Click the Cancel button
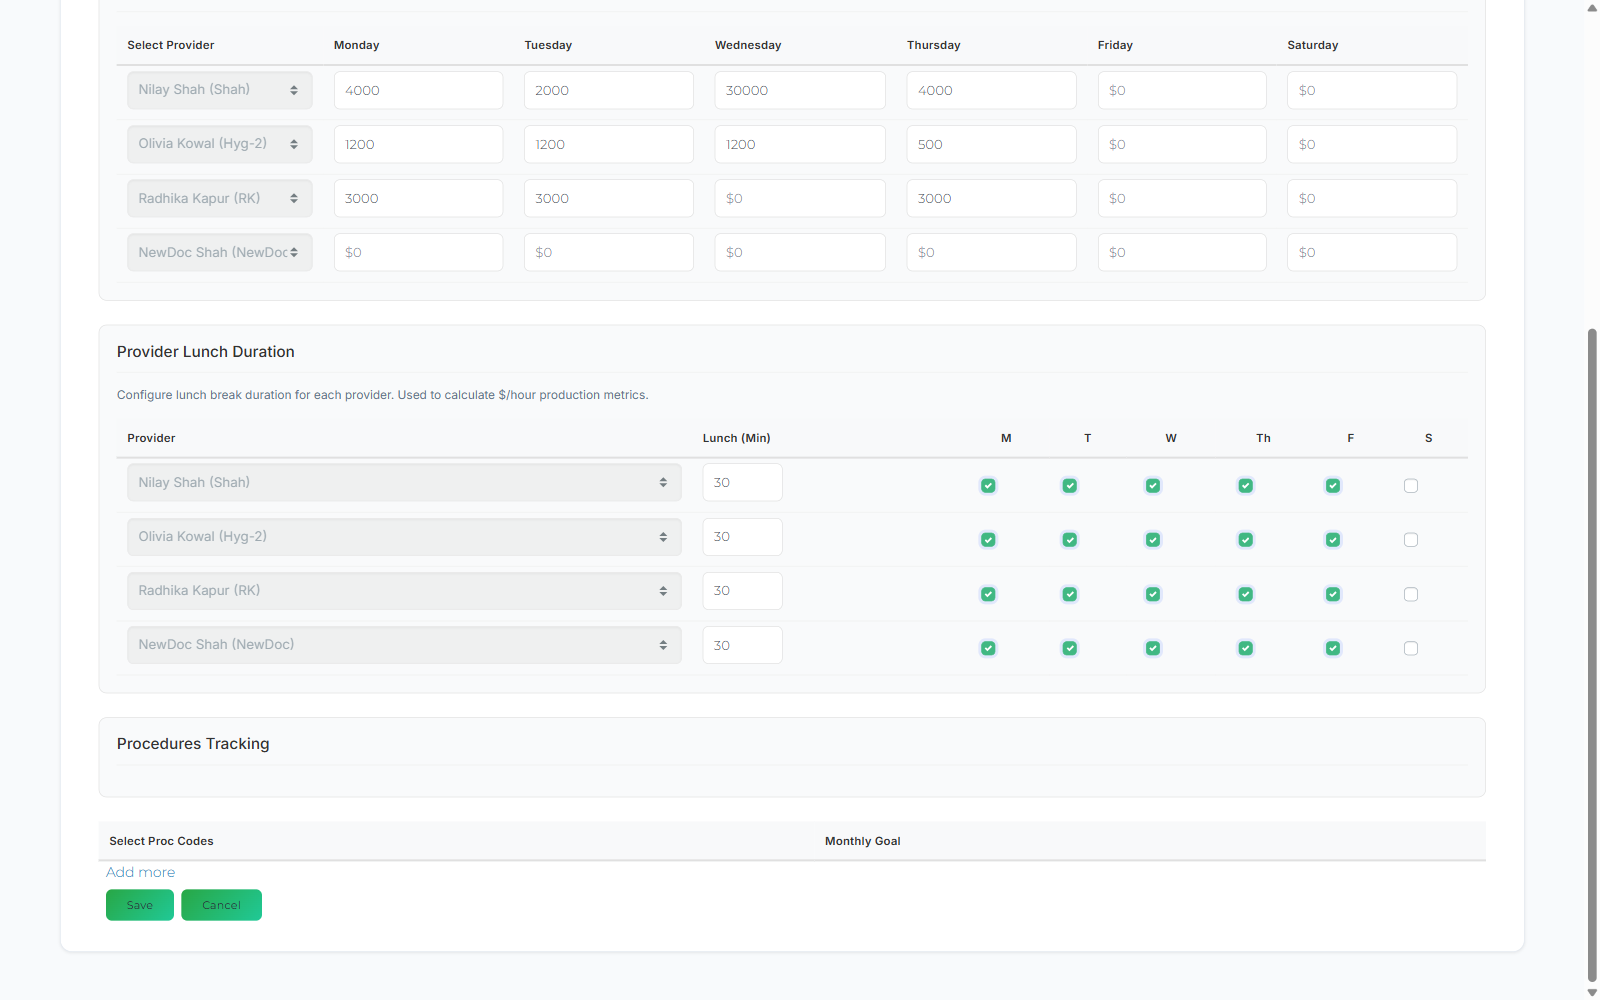 tap(221, 905)
